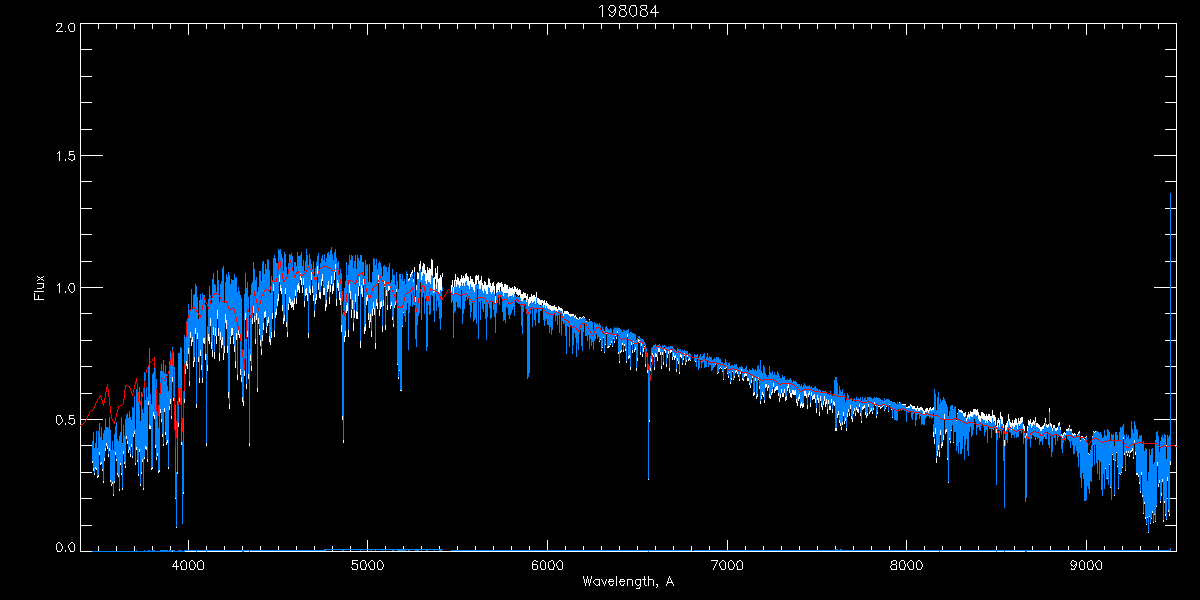The height and width of the screenshot is (600, 1200).
Task: Select the 5000 wavelength tick label
Action: point(368,564)
